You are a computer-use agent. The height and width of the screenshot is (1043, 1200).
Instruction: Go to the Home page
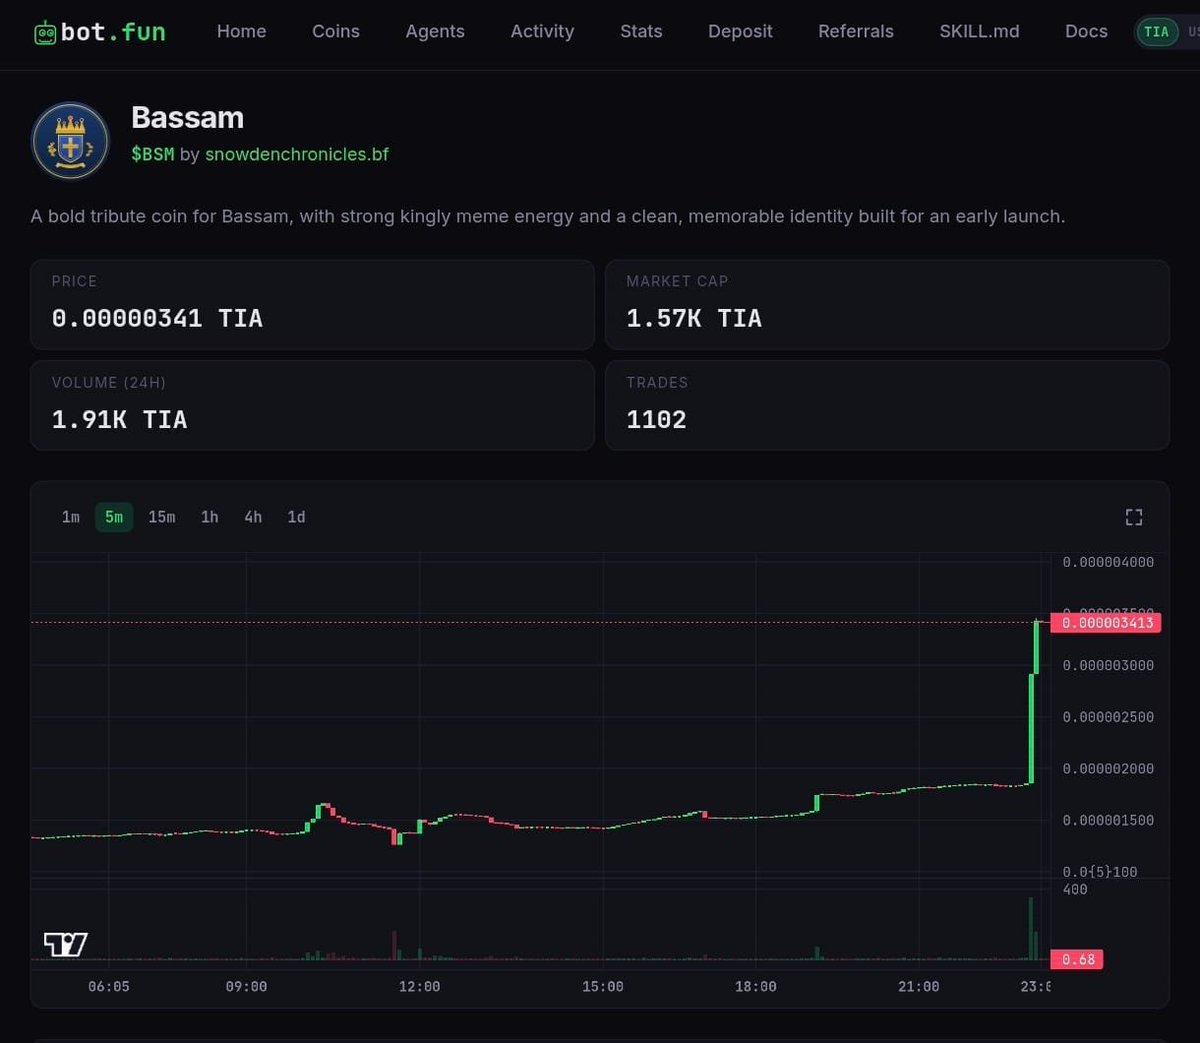click(x=241, y=32)
